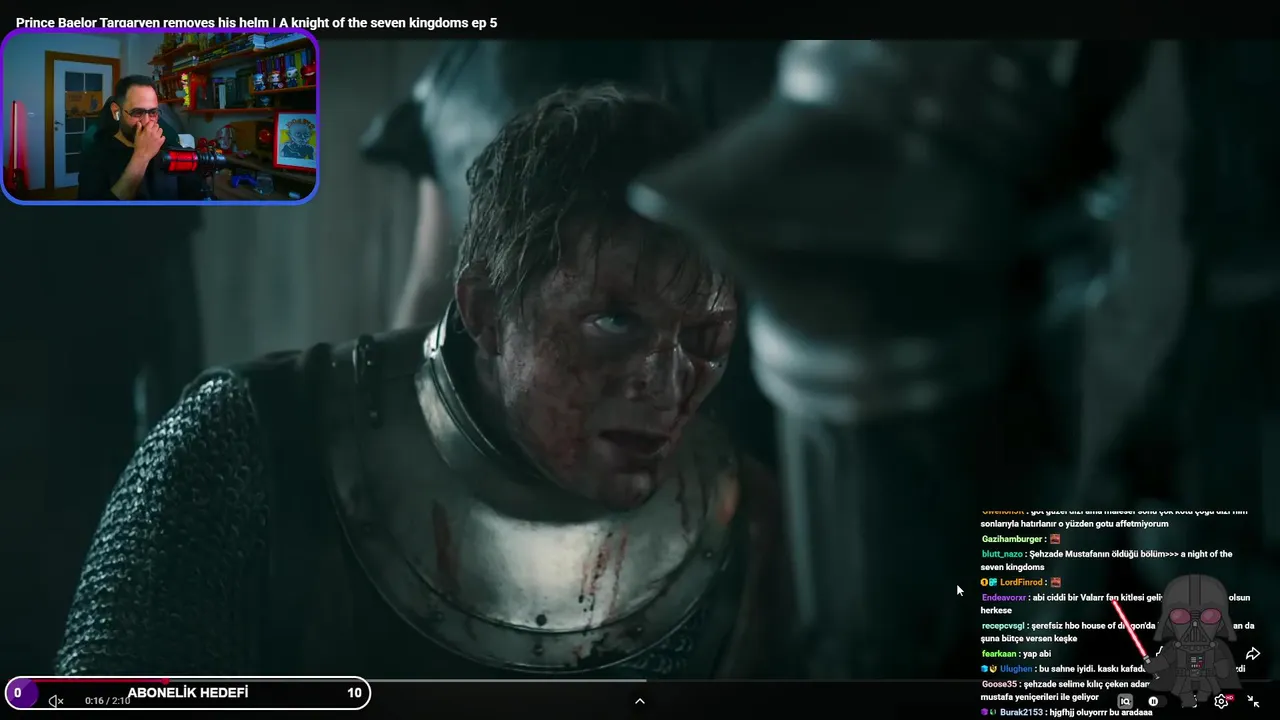Expand the upward chevron at the bottom center
The image size is (1280, 720).
pos(640,701)
